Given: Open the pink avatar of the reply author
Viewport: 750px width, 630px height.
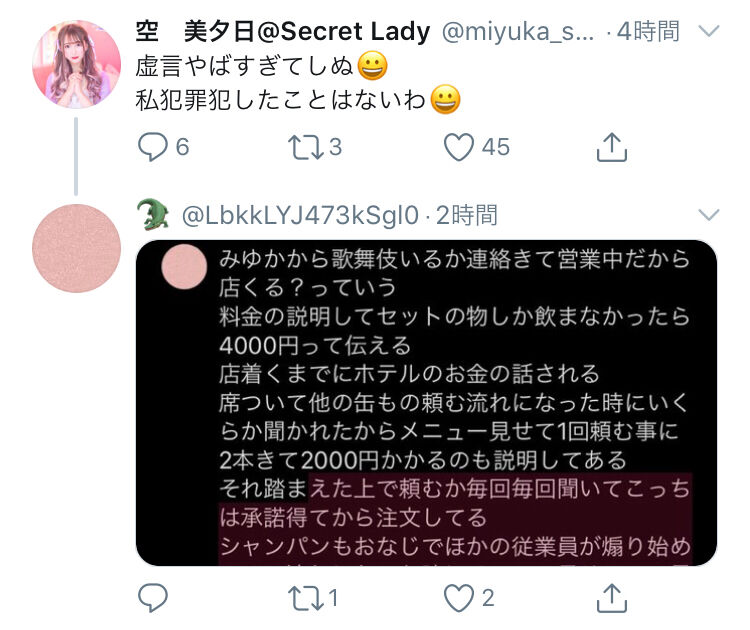Looking at the screenshot, I should (77, 248).
